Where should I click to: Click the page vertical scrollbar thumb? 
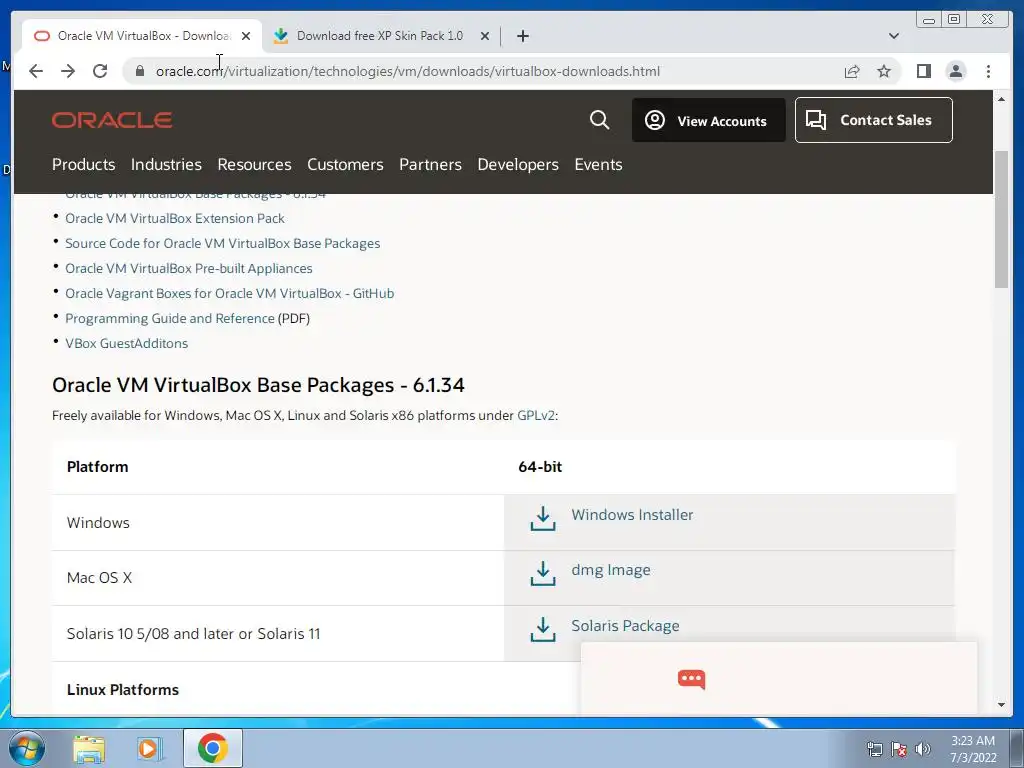[1001, 219]
